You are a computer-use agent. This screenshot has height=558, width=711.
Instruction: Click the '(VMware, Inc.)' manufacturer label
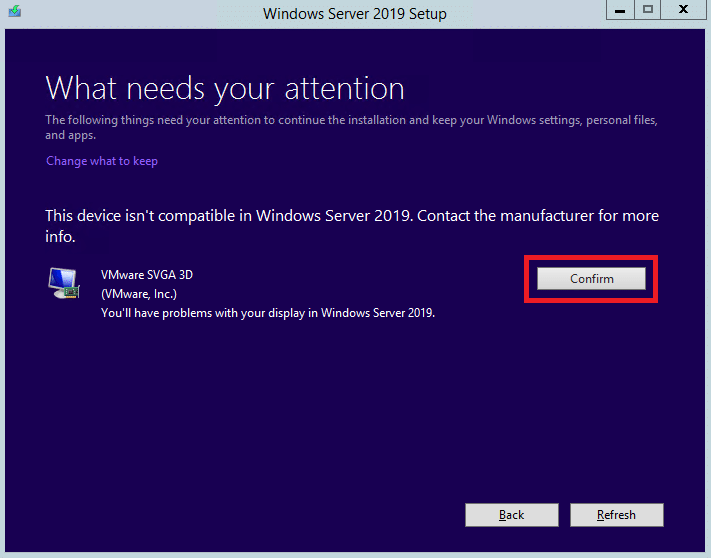[139, 294]
